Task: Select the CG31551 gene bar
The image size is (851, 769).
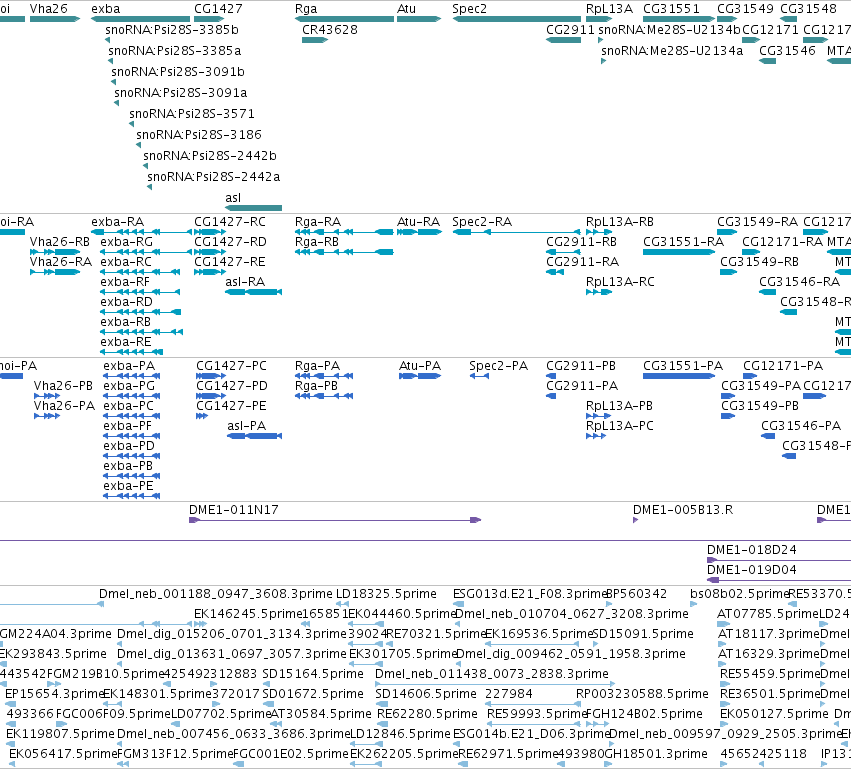Action: (679, 19)
